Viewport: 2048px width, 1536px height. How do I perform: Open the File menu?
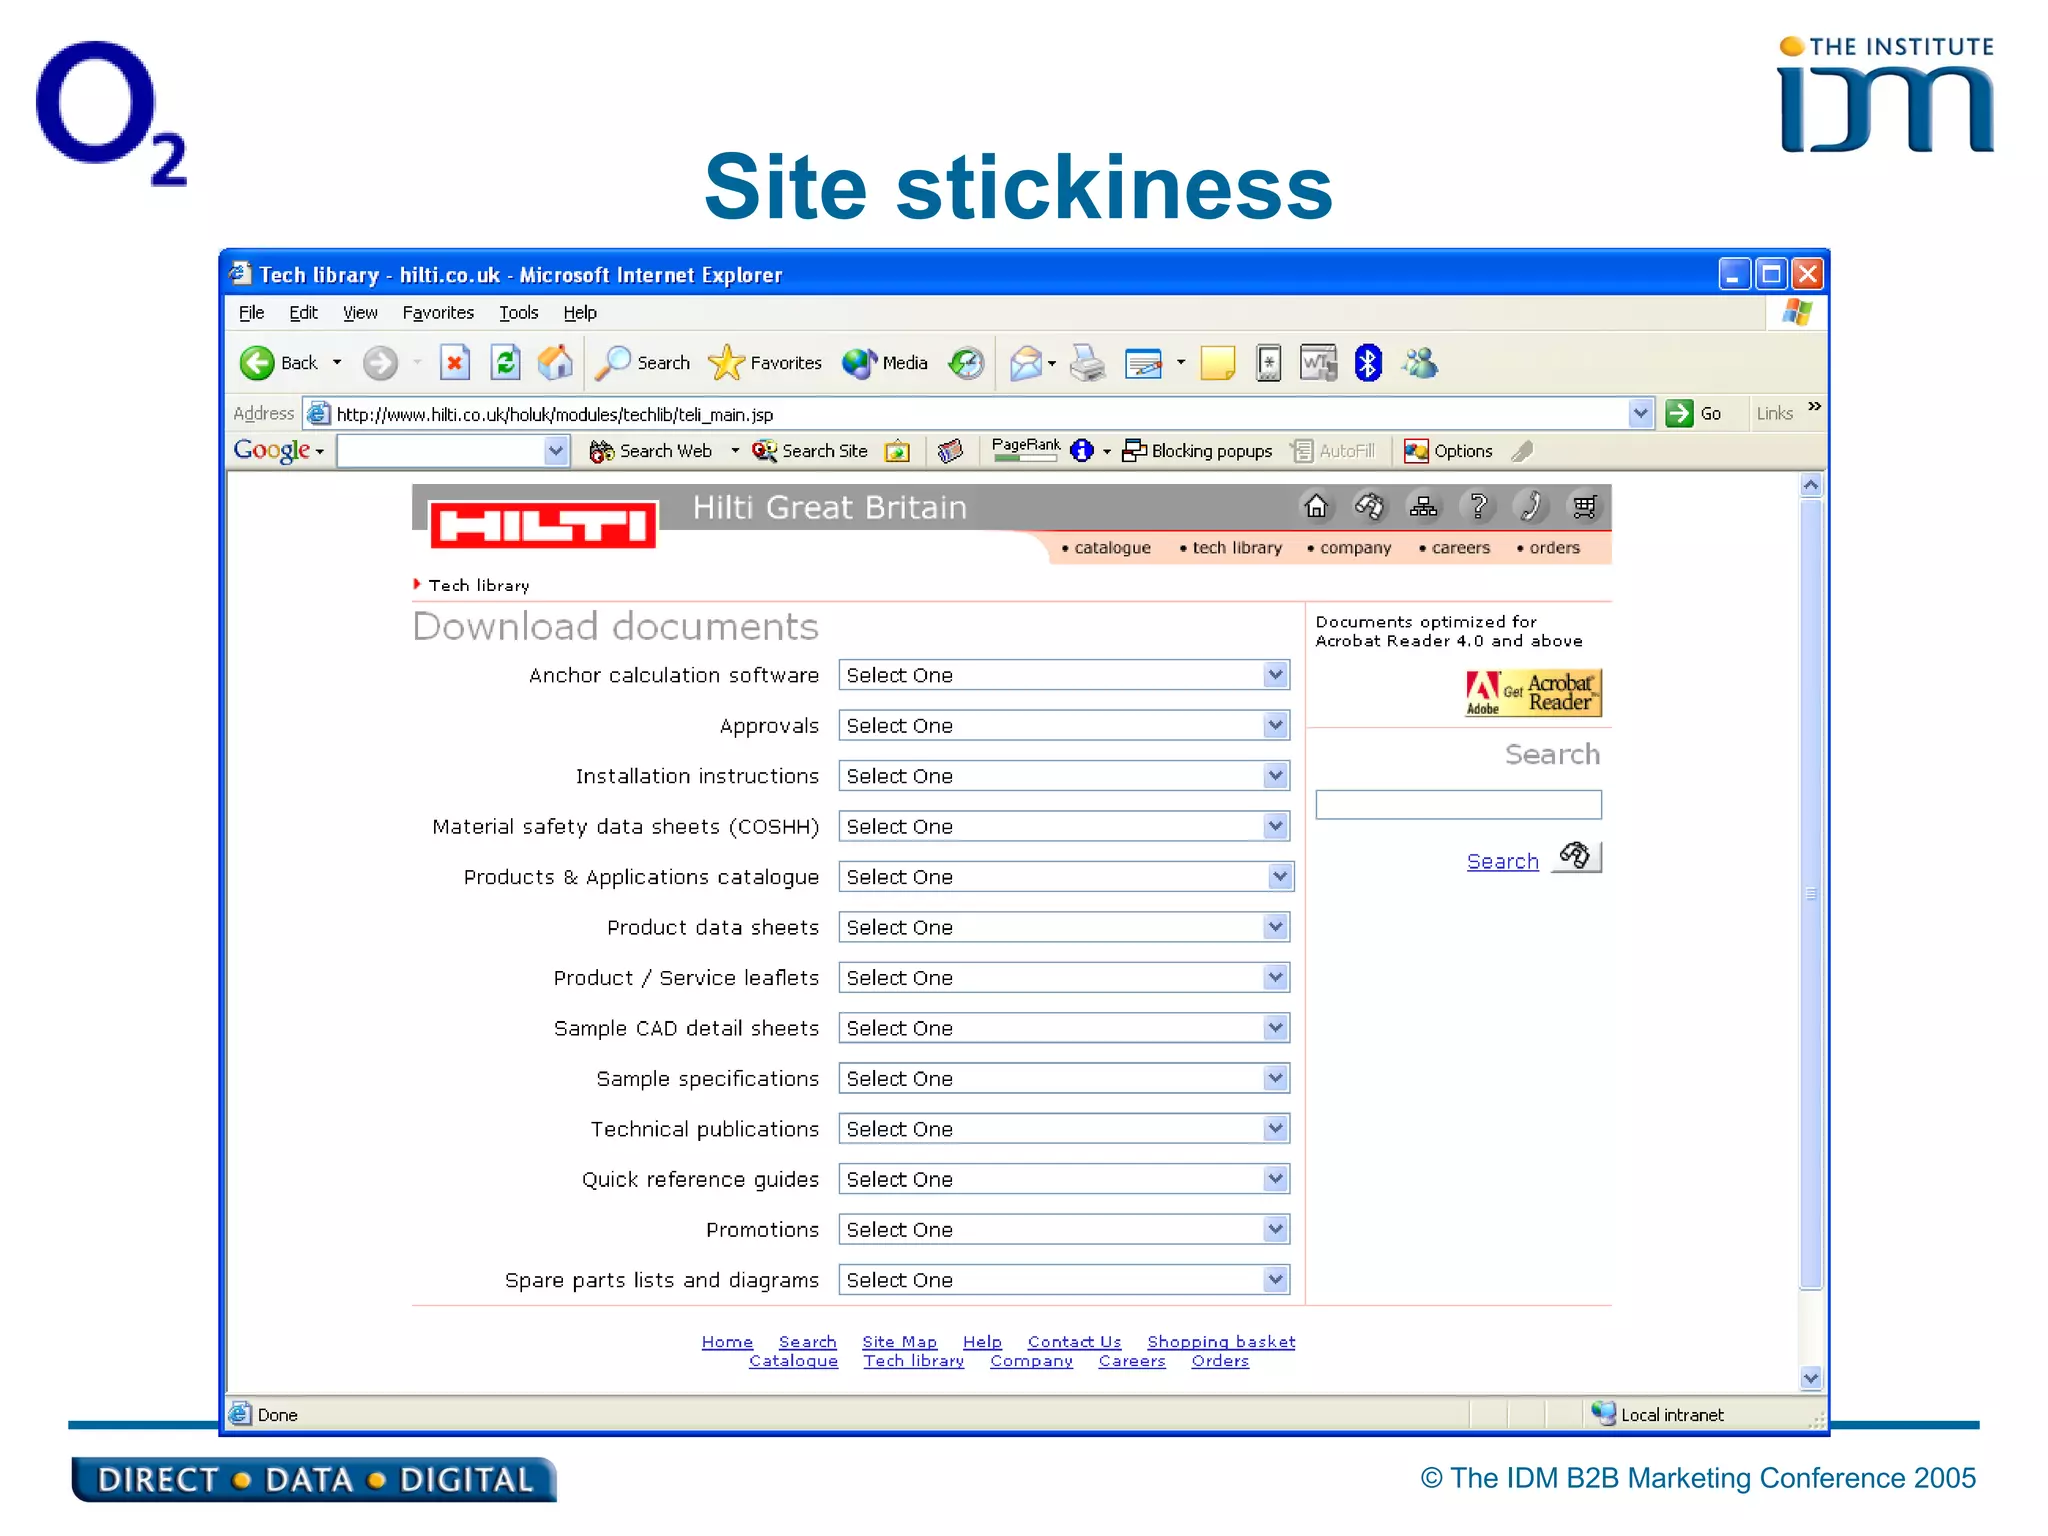[x=251, y=313]
